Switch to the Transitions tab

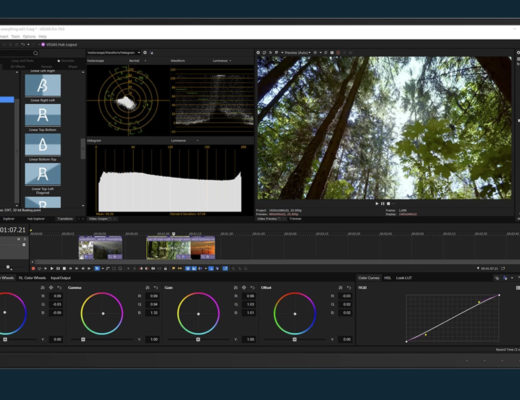click(x=65, y=219)
